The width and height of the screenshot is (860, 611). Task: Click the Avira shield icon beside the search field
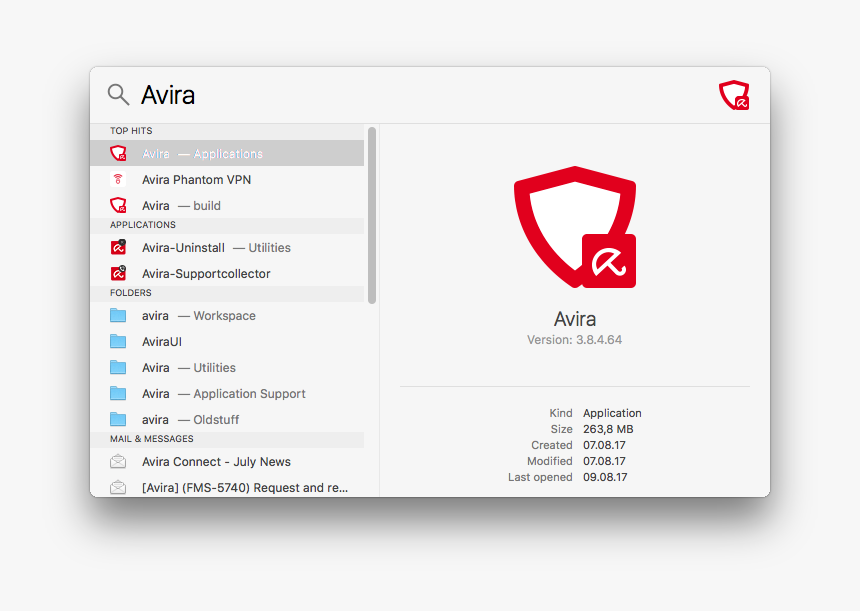click(734, 95)
